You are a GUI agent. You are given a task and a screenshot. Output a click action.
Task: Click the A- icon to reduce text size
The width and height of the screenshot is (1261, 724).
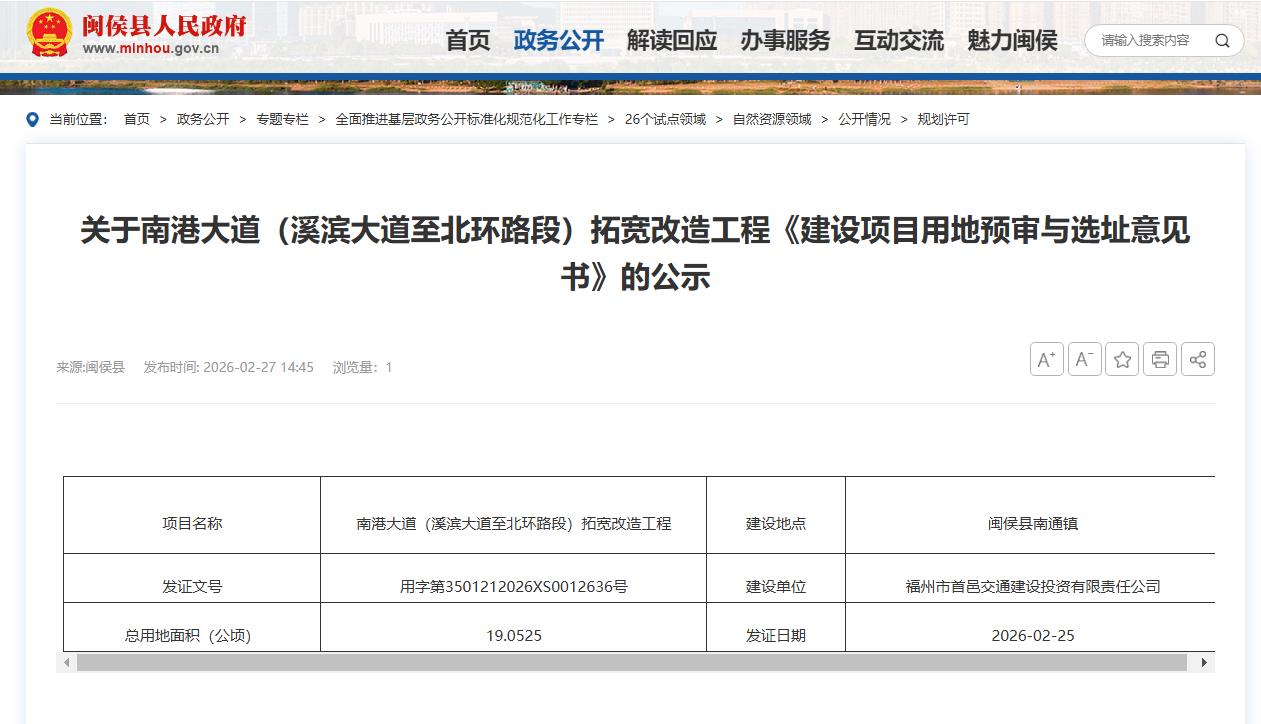tap(1084, 359)
